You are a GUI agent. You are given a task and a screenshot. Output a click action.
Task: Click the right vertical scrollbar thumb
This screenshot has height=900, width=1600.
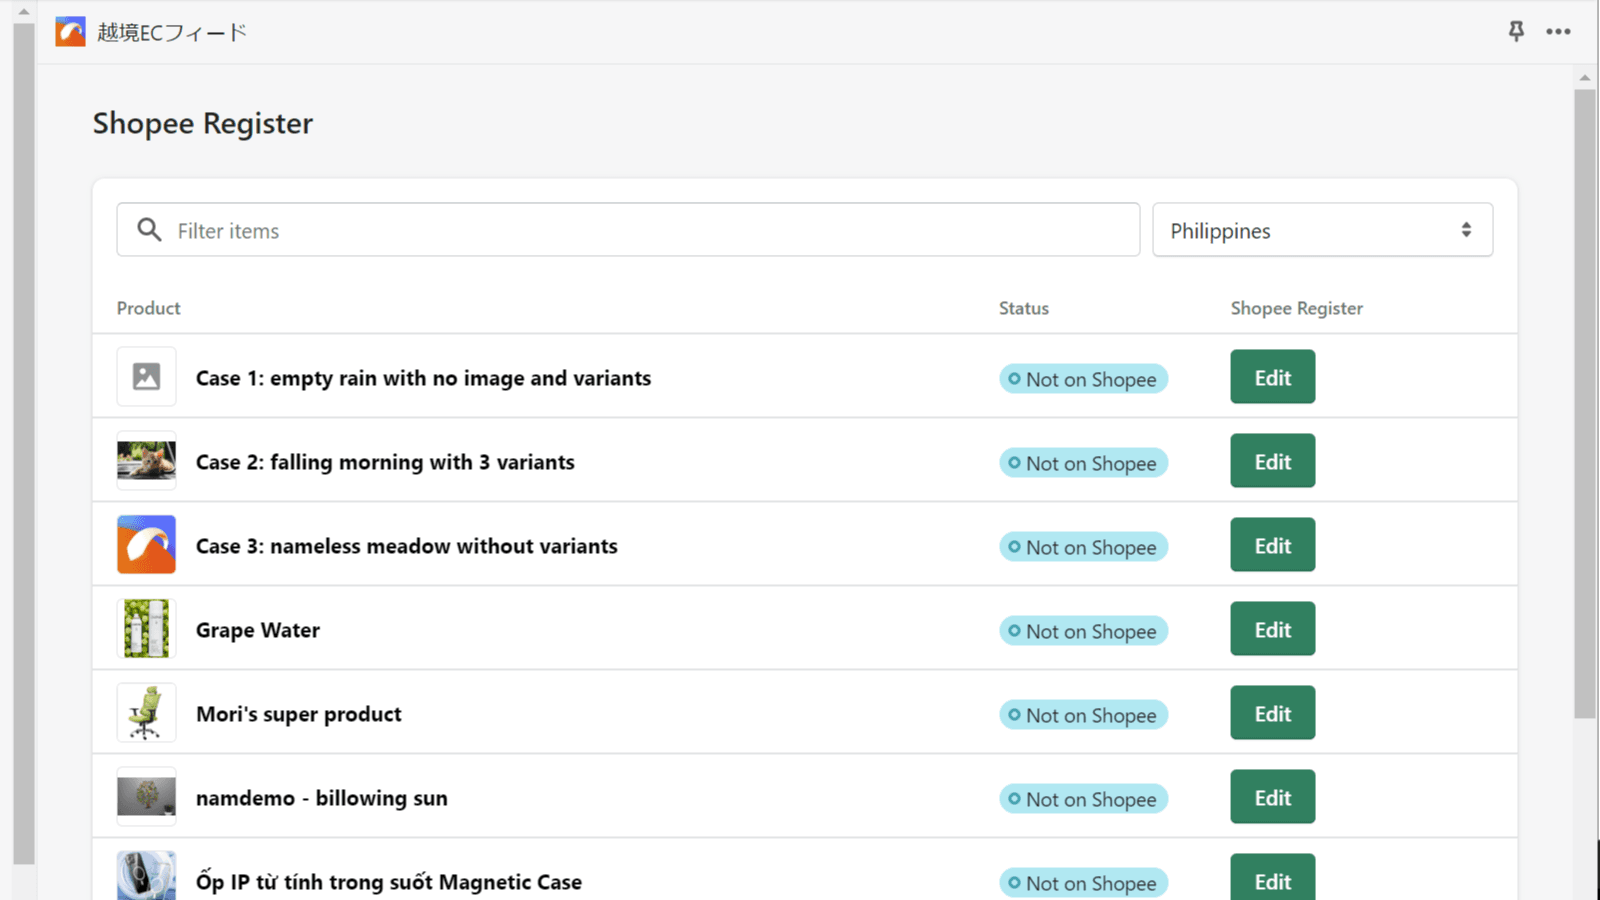1584,400
